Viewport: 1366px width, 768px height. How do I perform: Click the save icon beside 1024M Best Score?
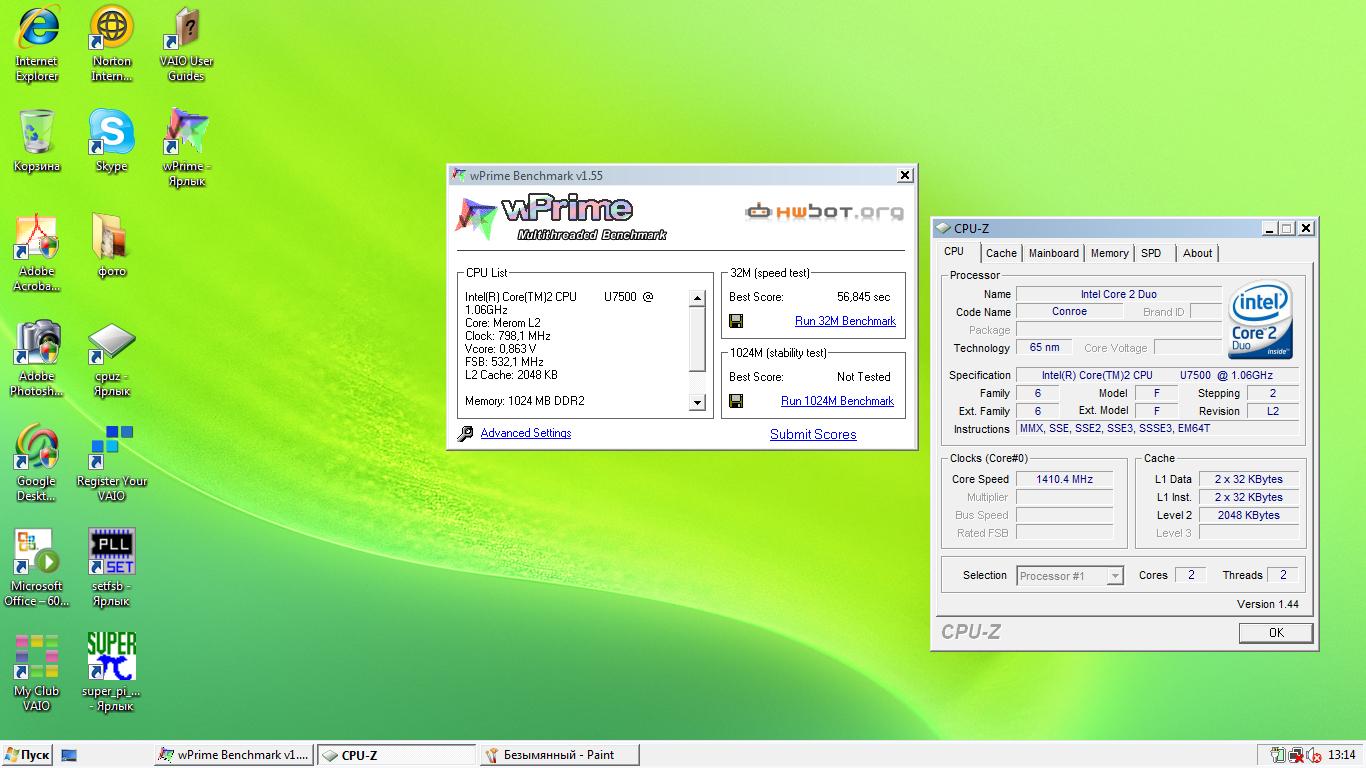pos(736,401)
